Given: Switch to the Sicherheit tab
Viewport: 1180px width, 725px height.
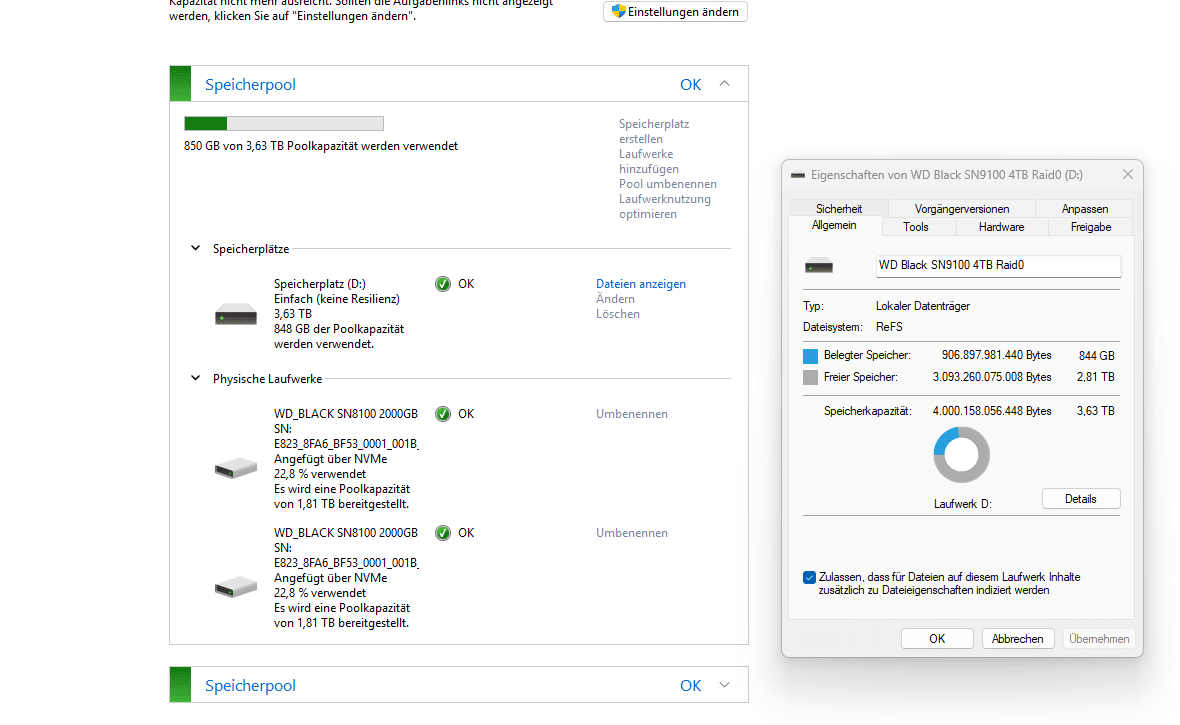Looking at the screenshot, I should [x=838, y=209].
